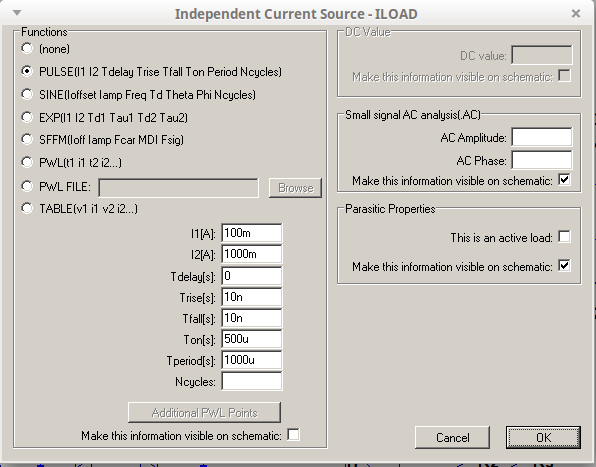Enable the 'This is an active load' checkbox
Screen dimensions: 596x467
[x=564, y=237]
